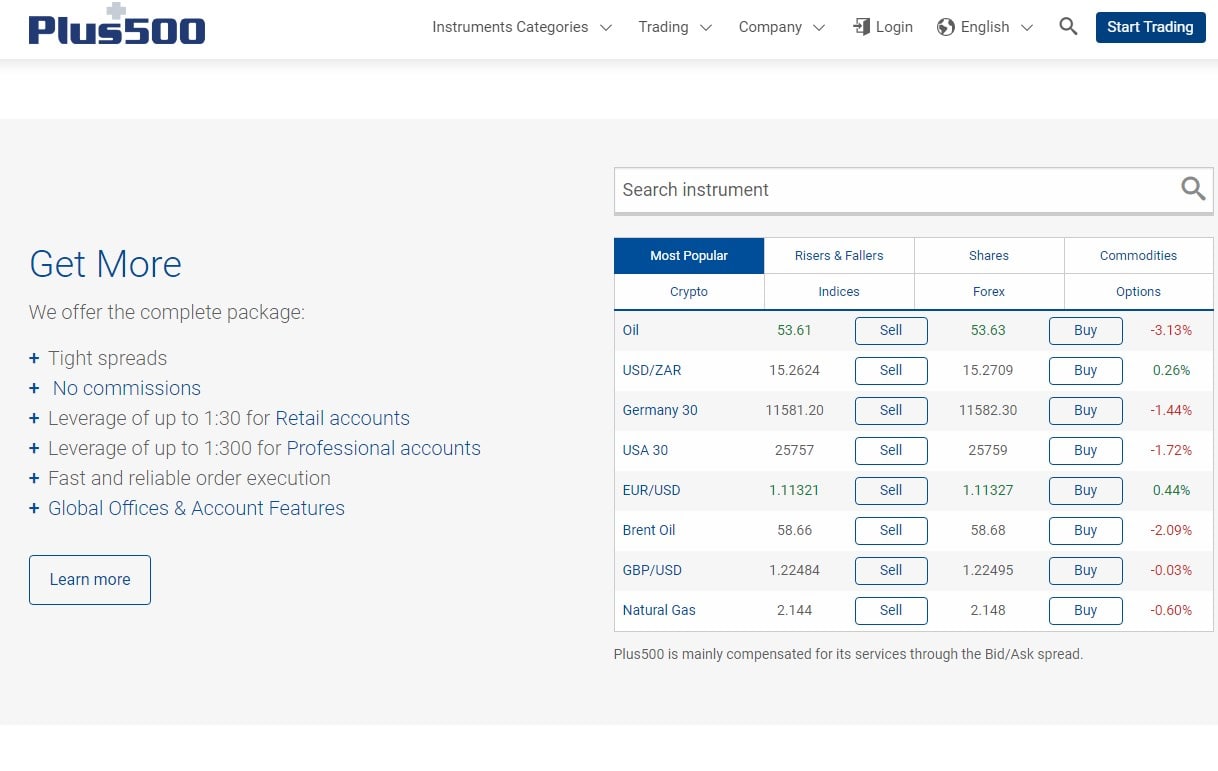Open the Retail accounts link
1218x771 pixels.
tap(343, 418)
